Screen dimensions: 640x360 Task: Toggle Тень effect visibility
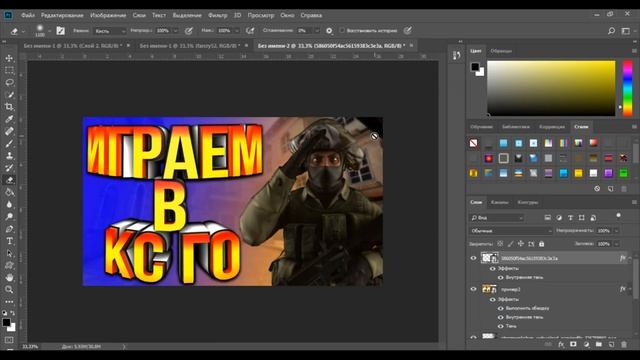(500, 326)
